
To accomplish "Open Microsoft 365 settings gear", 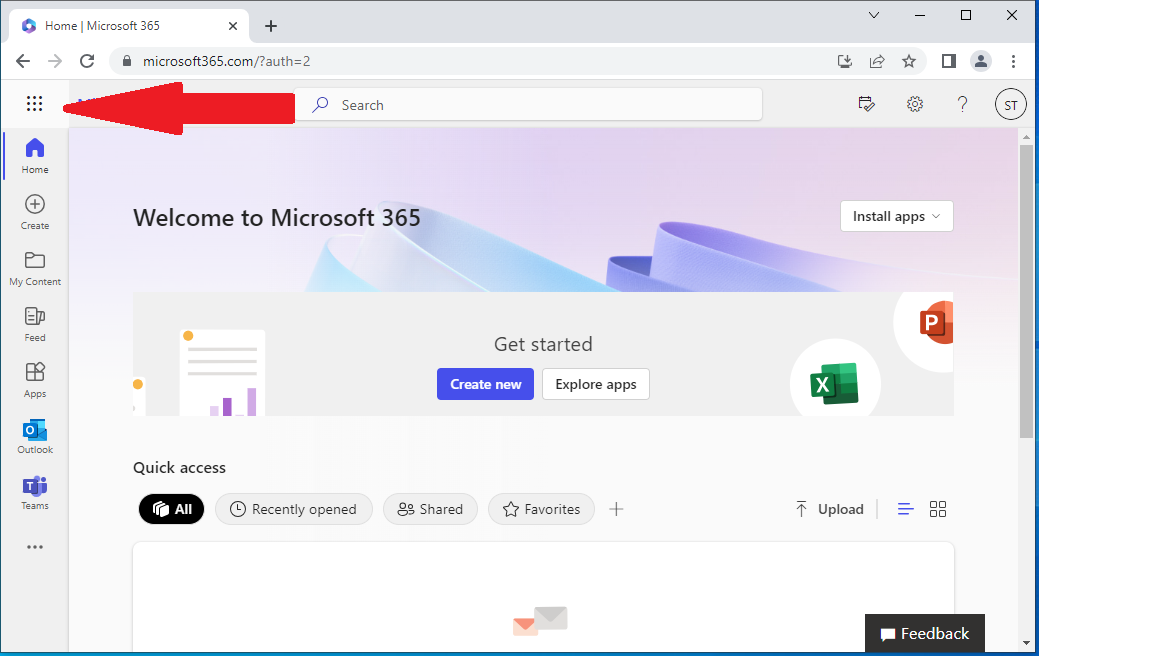I will pos(915,104).
